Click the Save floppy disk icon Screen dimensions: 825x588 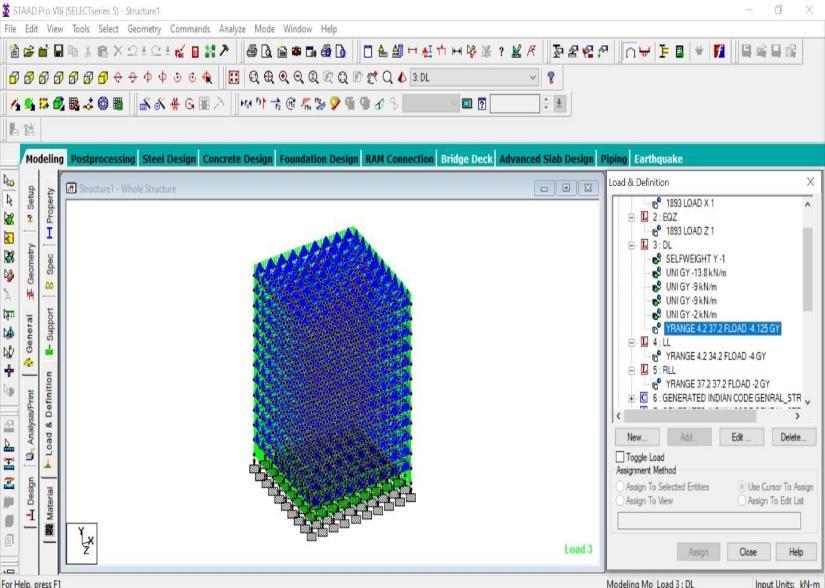[x=58, y=51]
